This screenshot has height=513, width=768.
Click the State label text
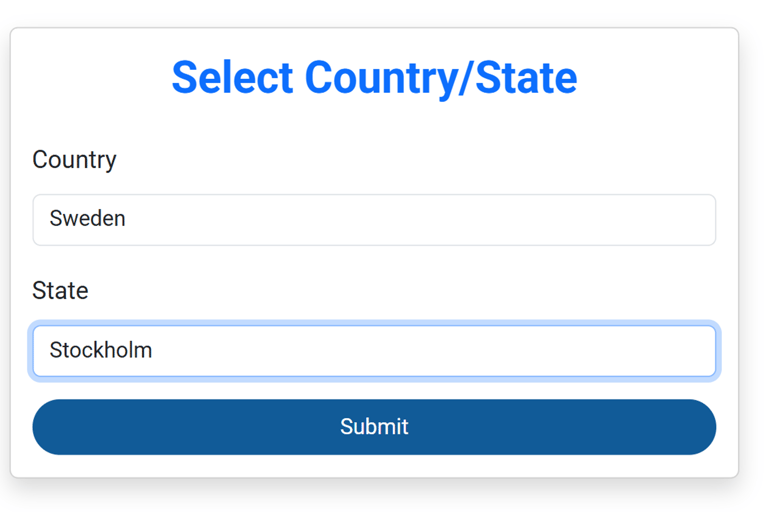point(60,291)
